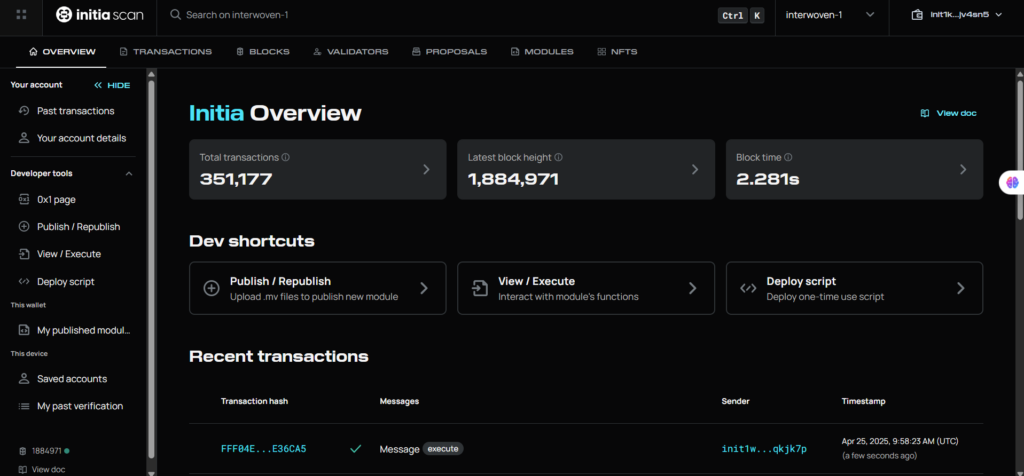Click the arrow on Publish / Republish card
The width and height of the screenshot is (1024, 476).
424,288
